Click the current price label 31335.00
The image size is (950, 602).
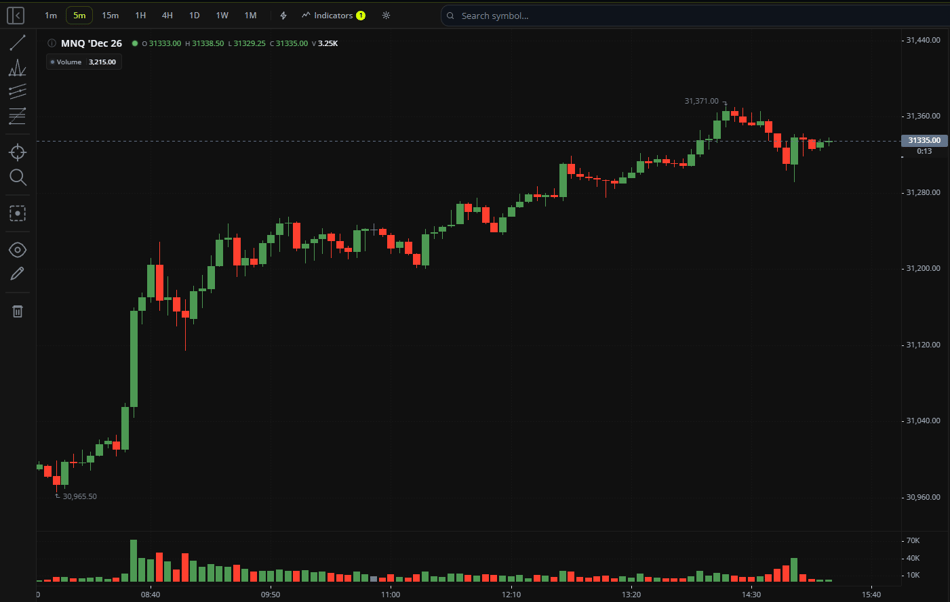coord(924,140)
